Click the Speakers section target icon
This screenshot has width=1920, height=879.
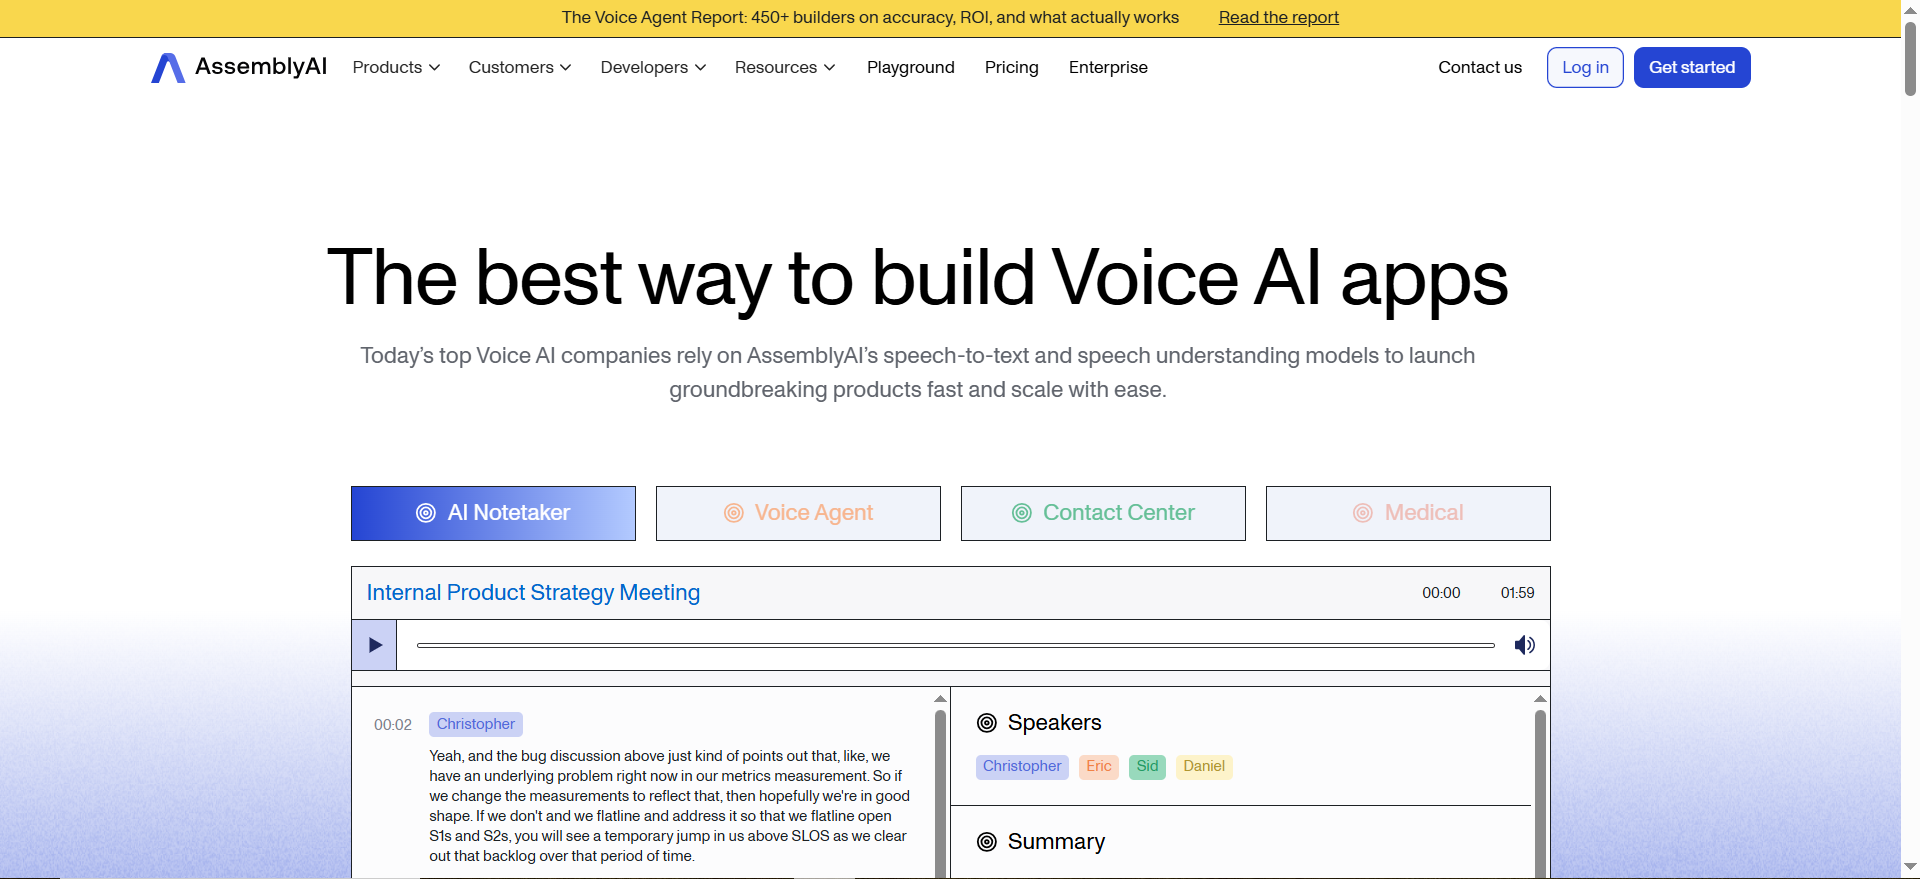987,723
